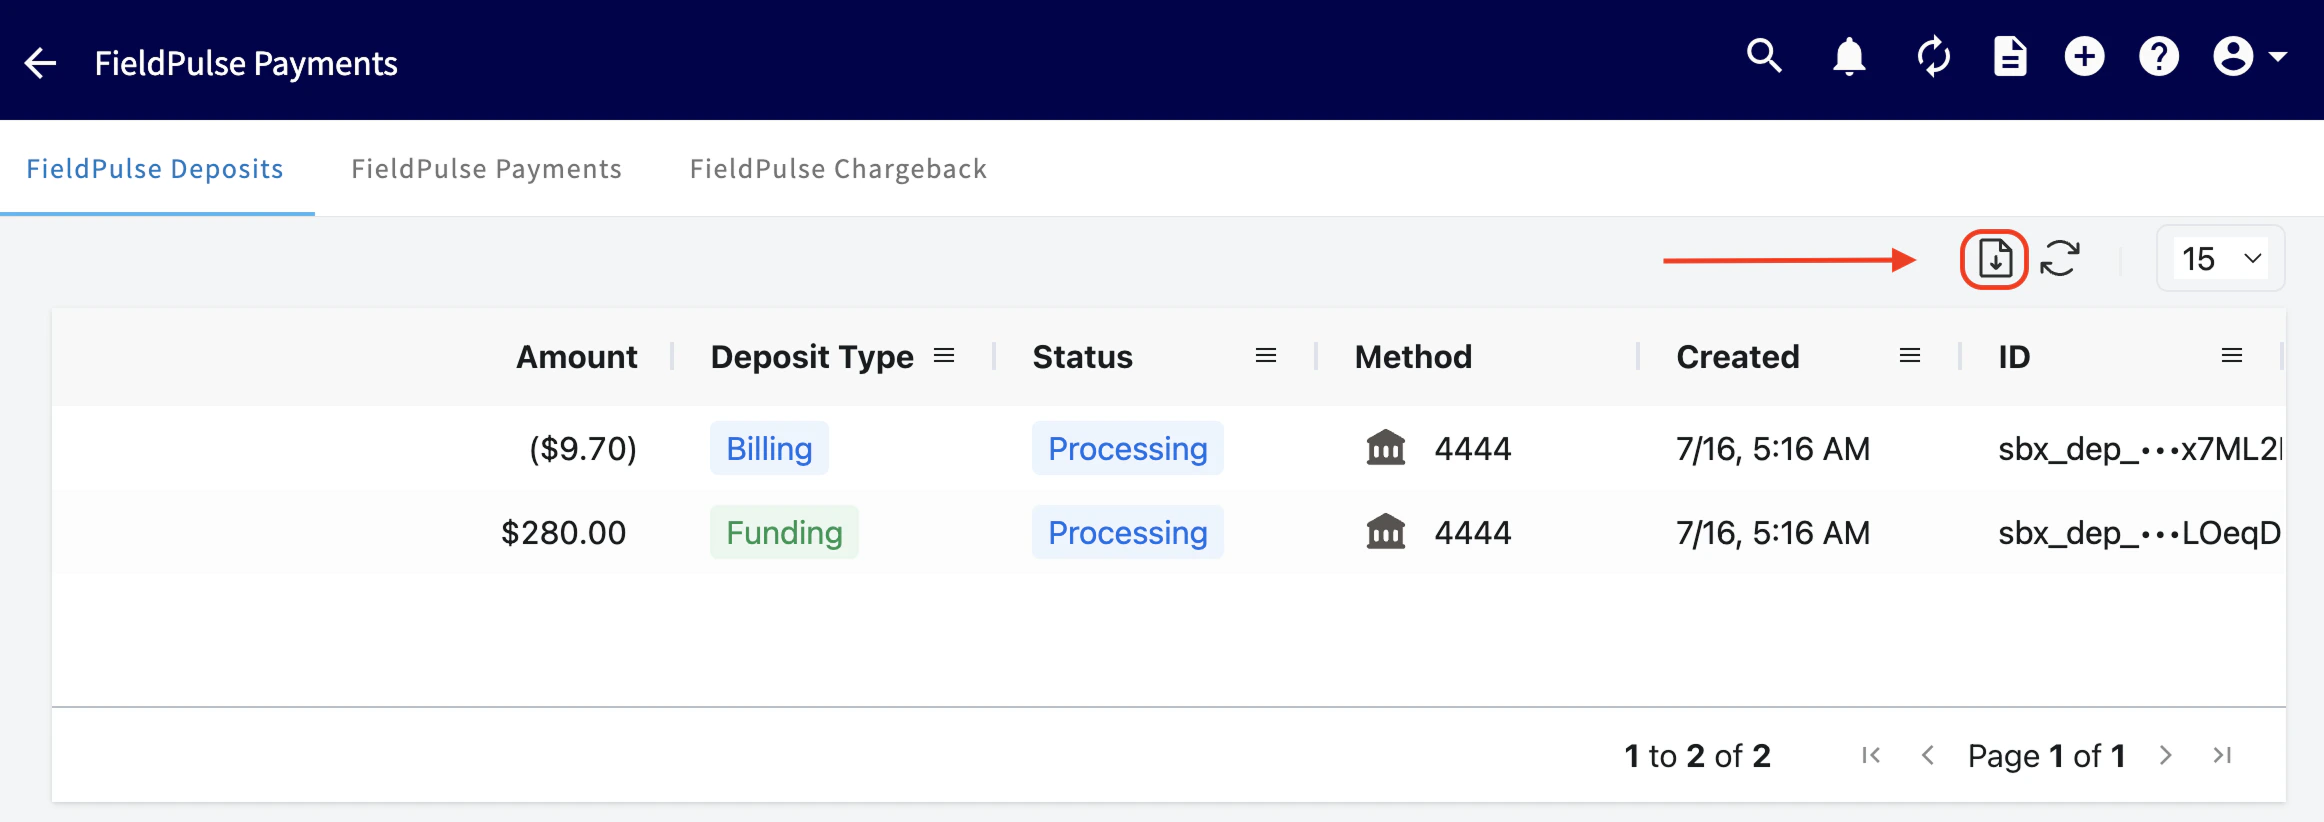Click bank icon in Billing row

tap(1386, 448)
